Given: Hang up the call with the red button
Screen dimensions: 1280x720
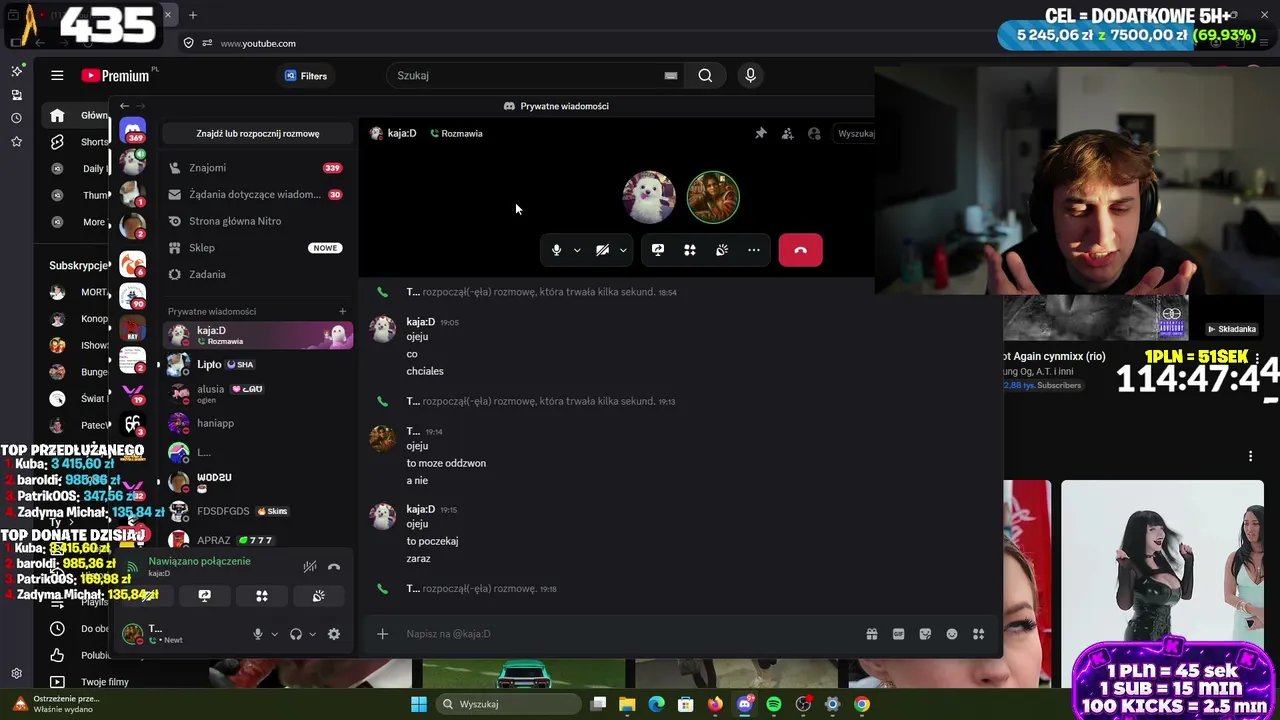Looking at the screenshot, I should (x=800, y=250).
